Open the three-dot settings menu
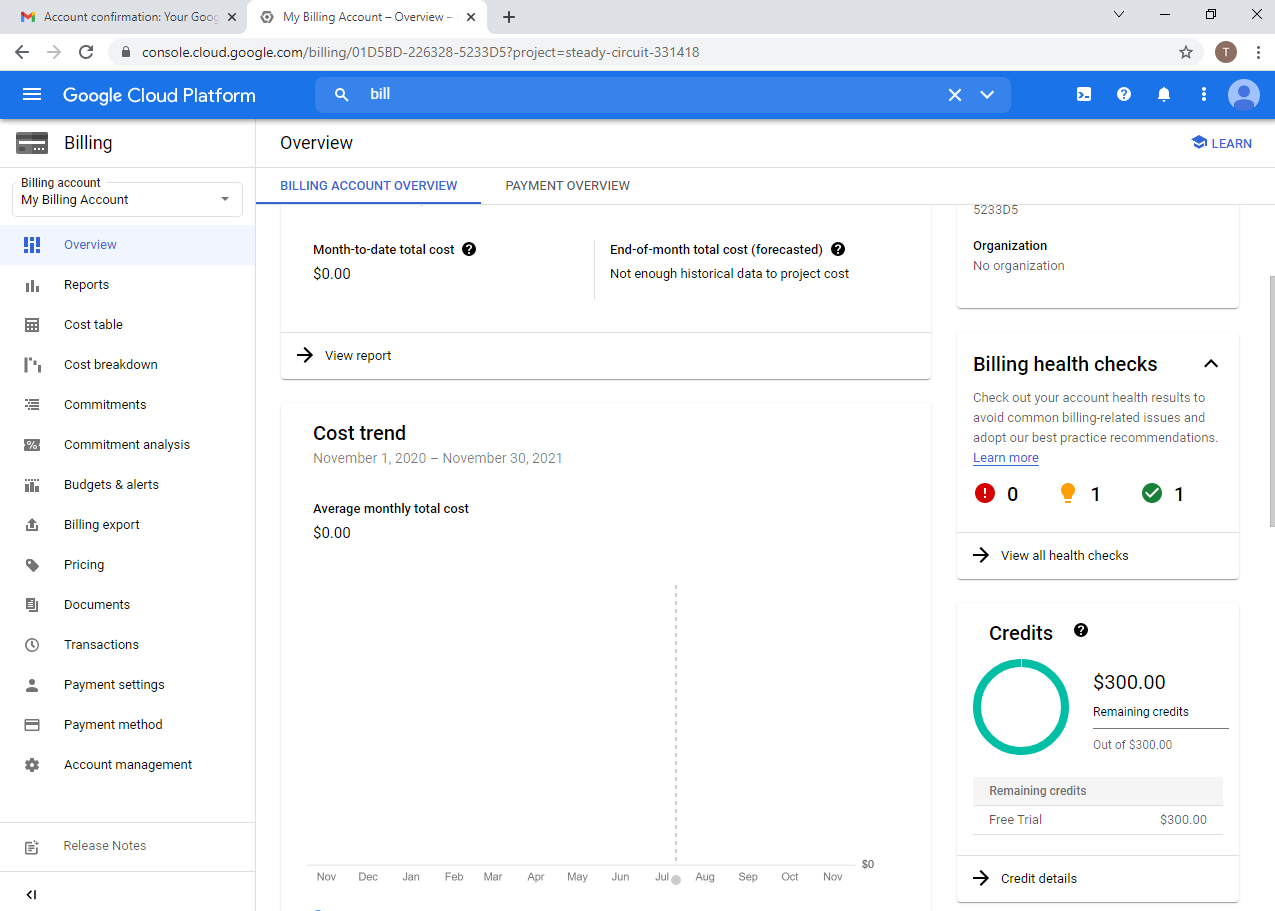This screenshot has height=911, width=1275. click(1204, 95)
